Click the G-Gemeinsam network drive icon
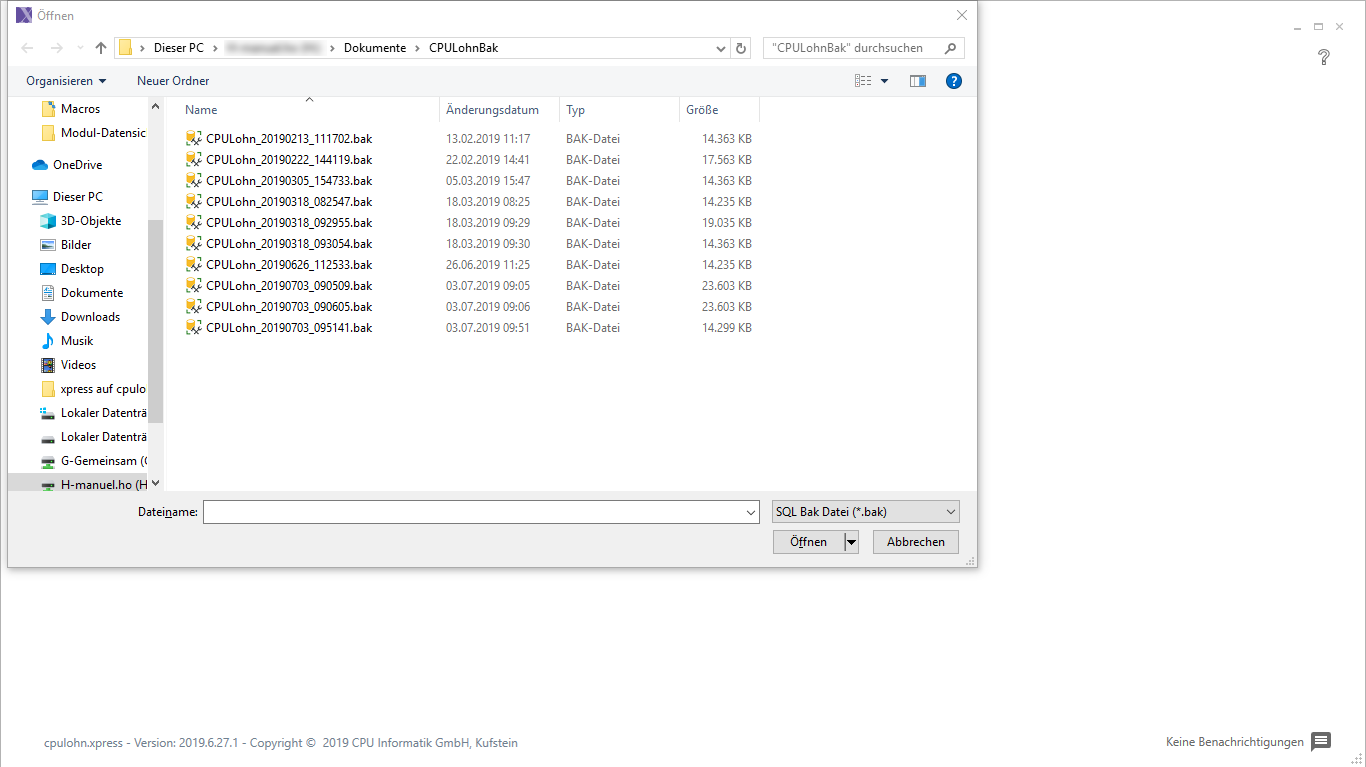The width and height of the screenshot is (1366, 767). (x=48, y=461)
